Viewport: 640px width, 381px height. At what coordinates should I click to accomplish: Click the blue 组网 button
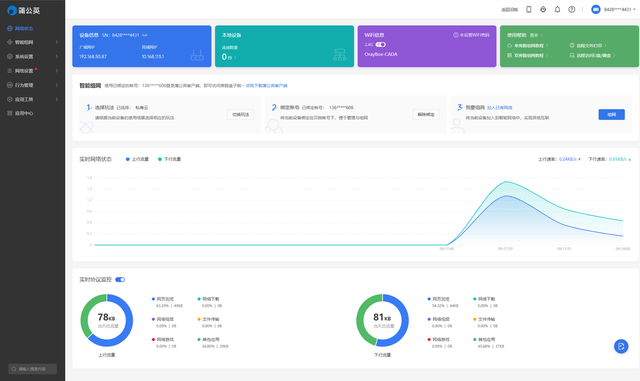pos(611,115)
